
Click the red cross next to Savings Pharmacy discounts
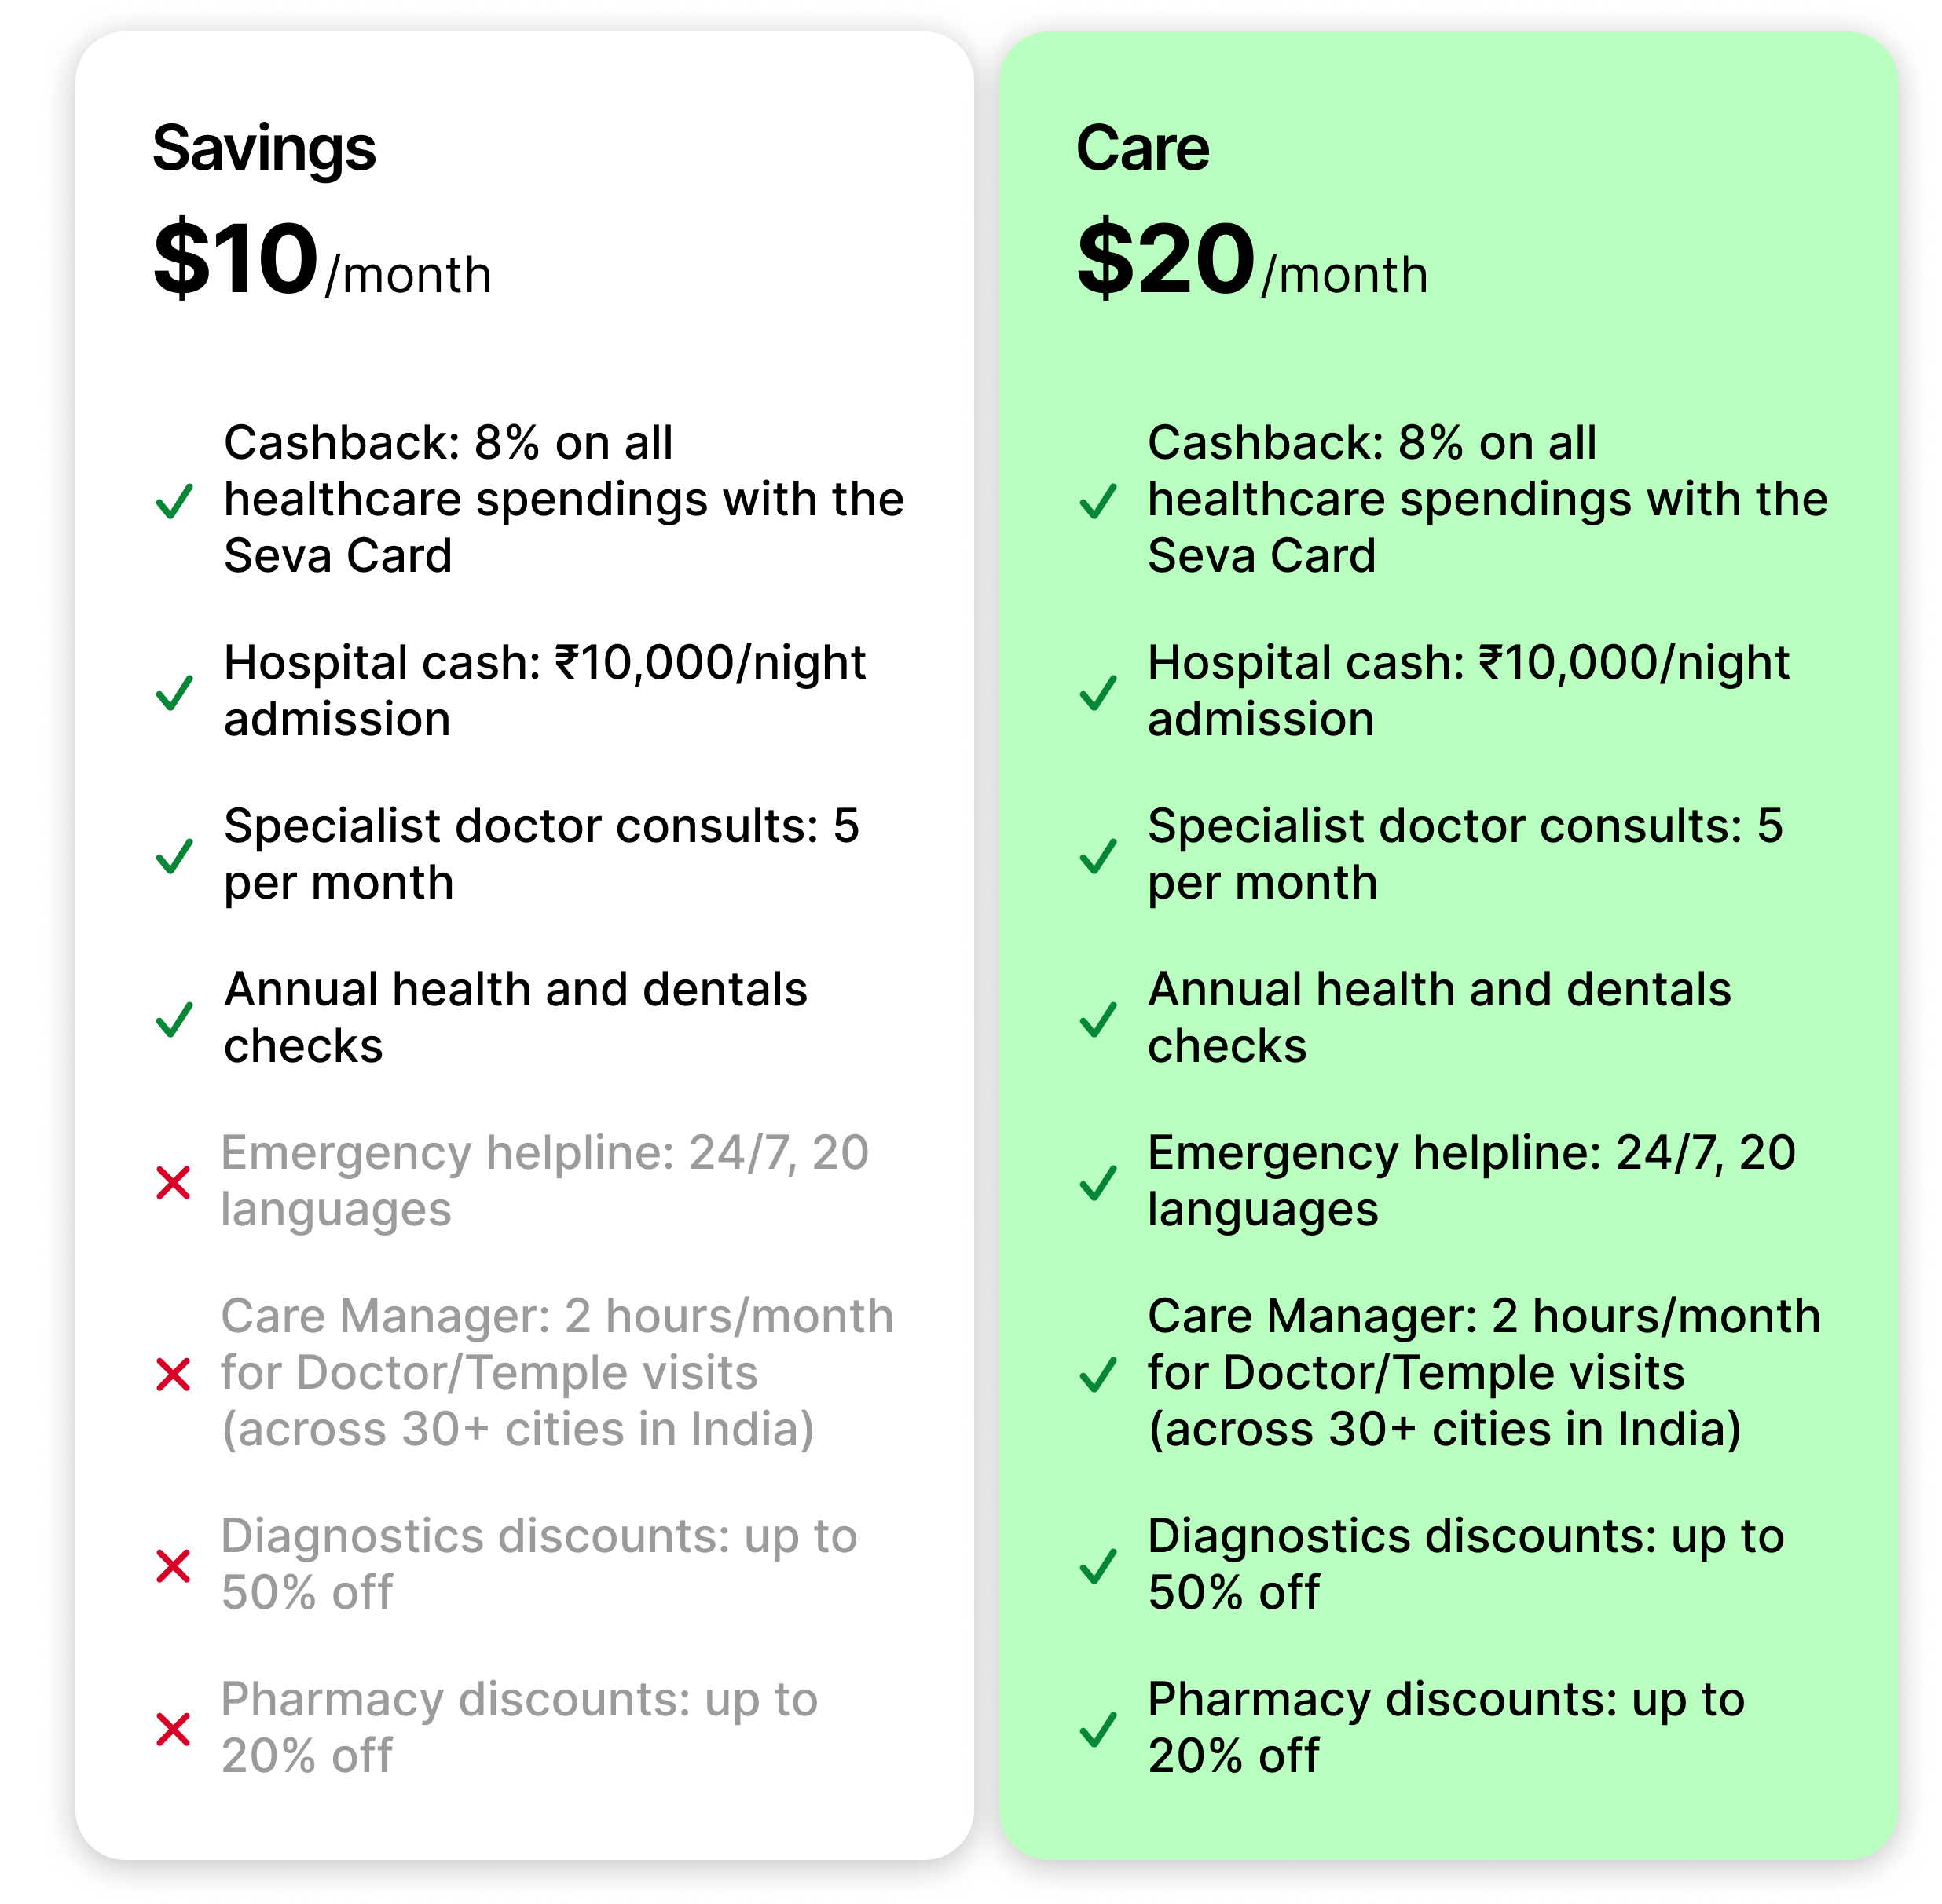[174, 1729]
